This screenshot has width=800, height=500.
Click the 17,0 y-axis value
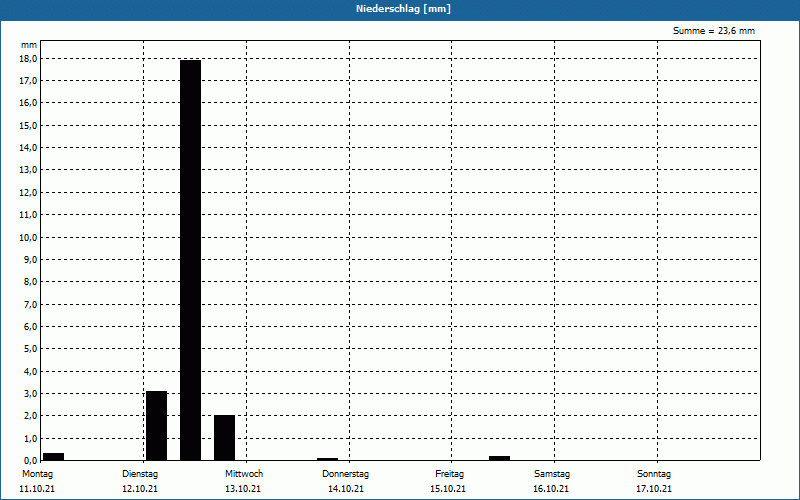point(29,81)
